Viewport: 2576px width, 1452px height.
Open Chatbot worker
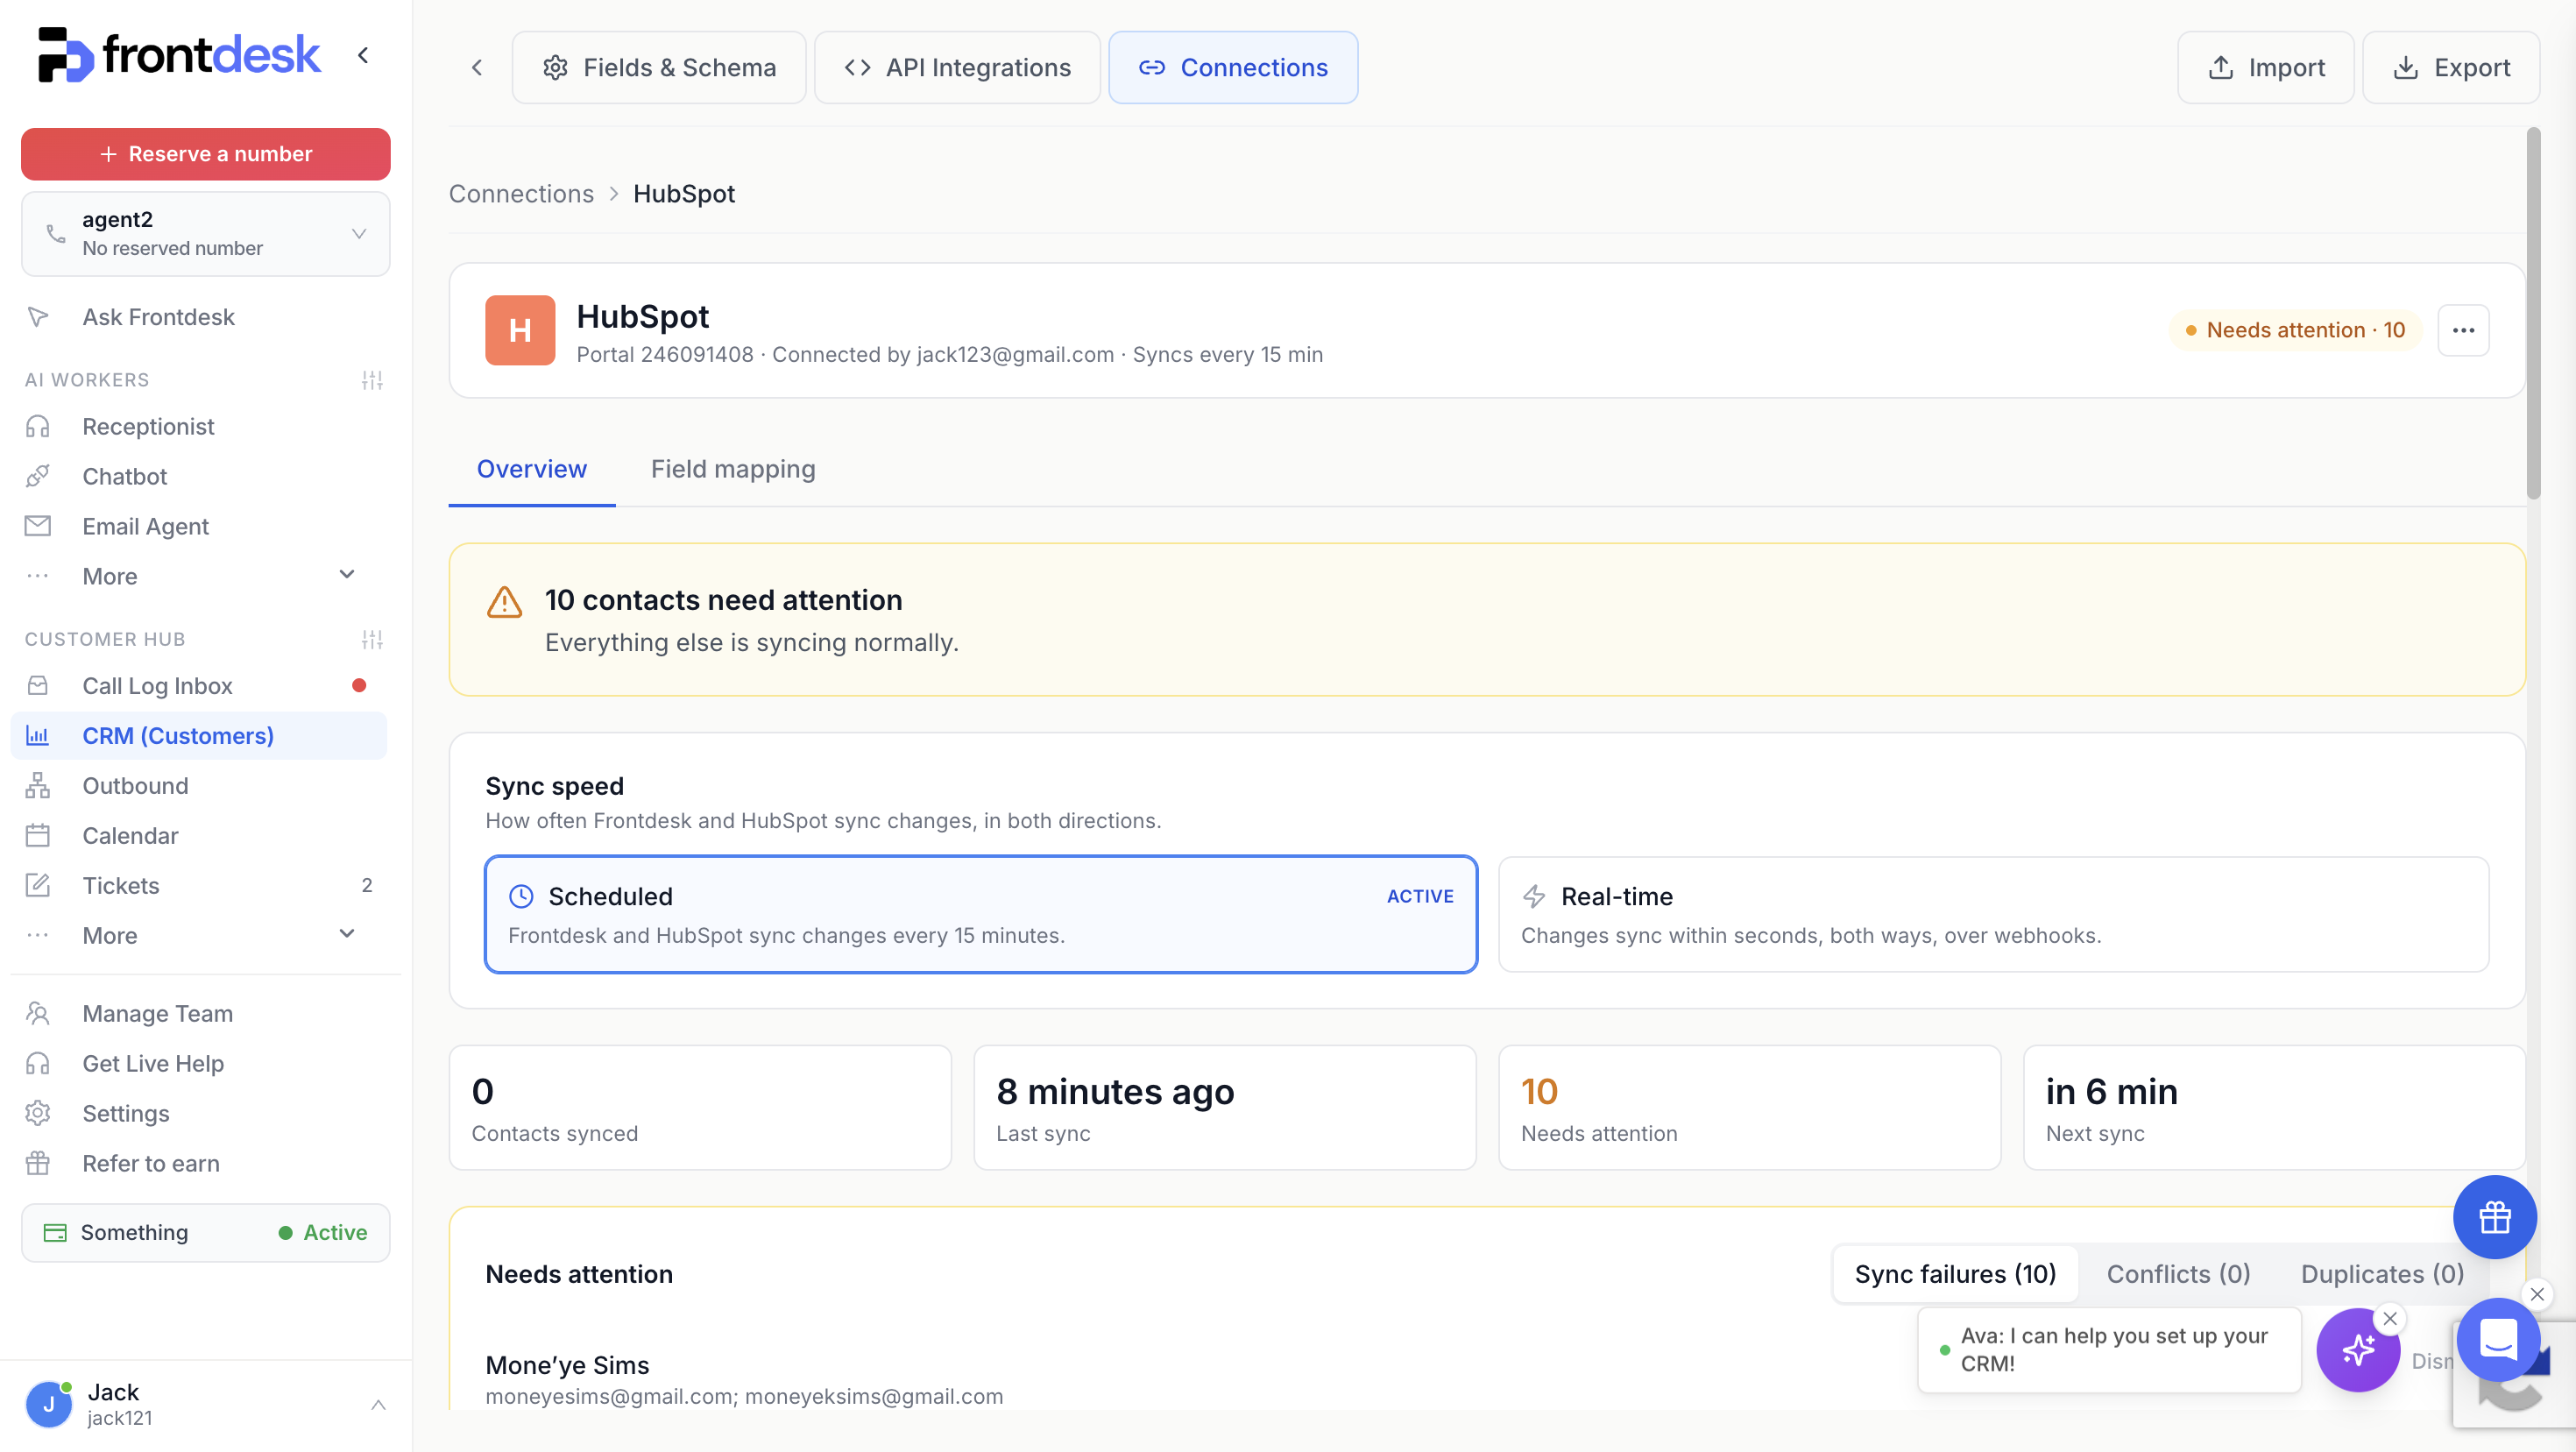click(124, 476)
